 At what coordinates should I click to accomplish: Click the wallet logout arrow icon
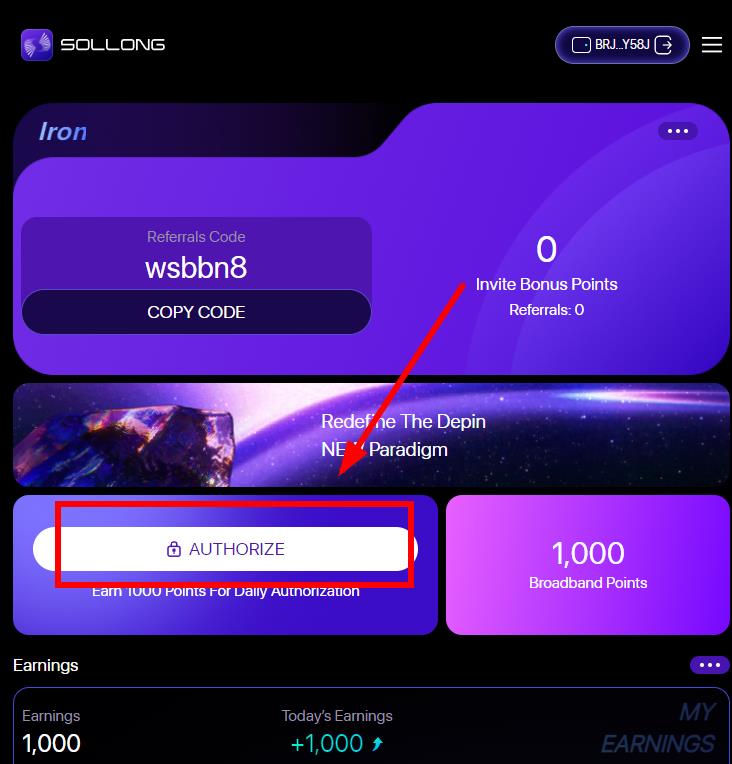point(664,45)
